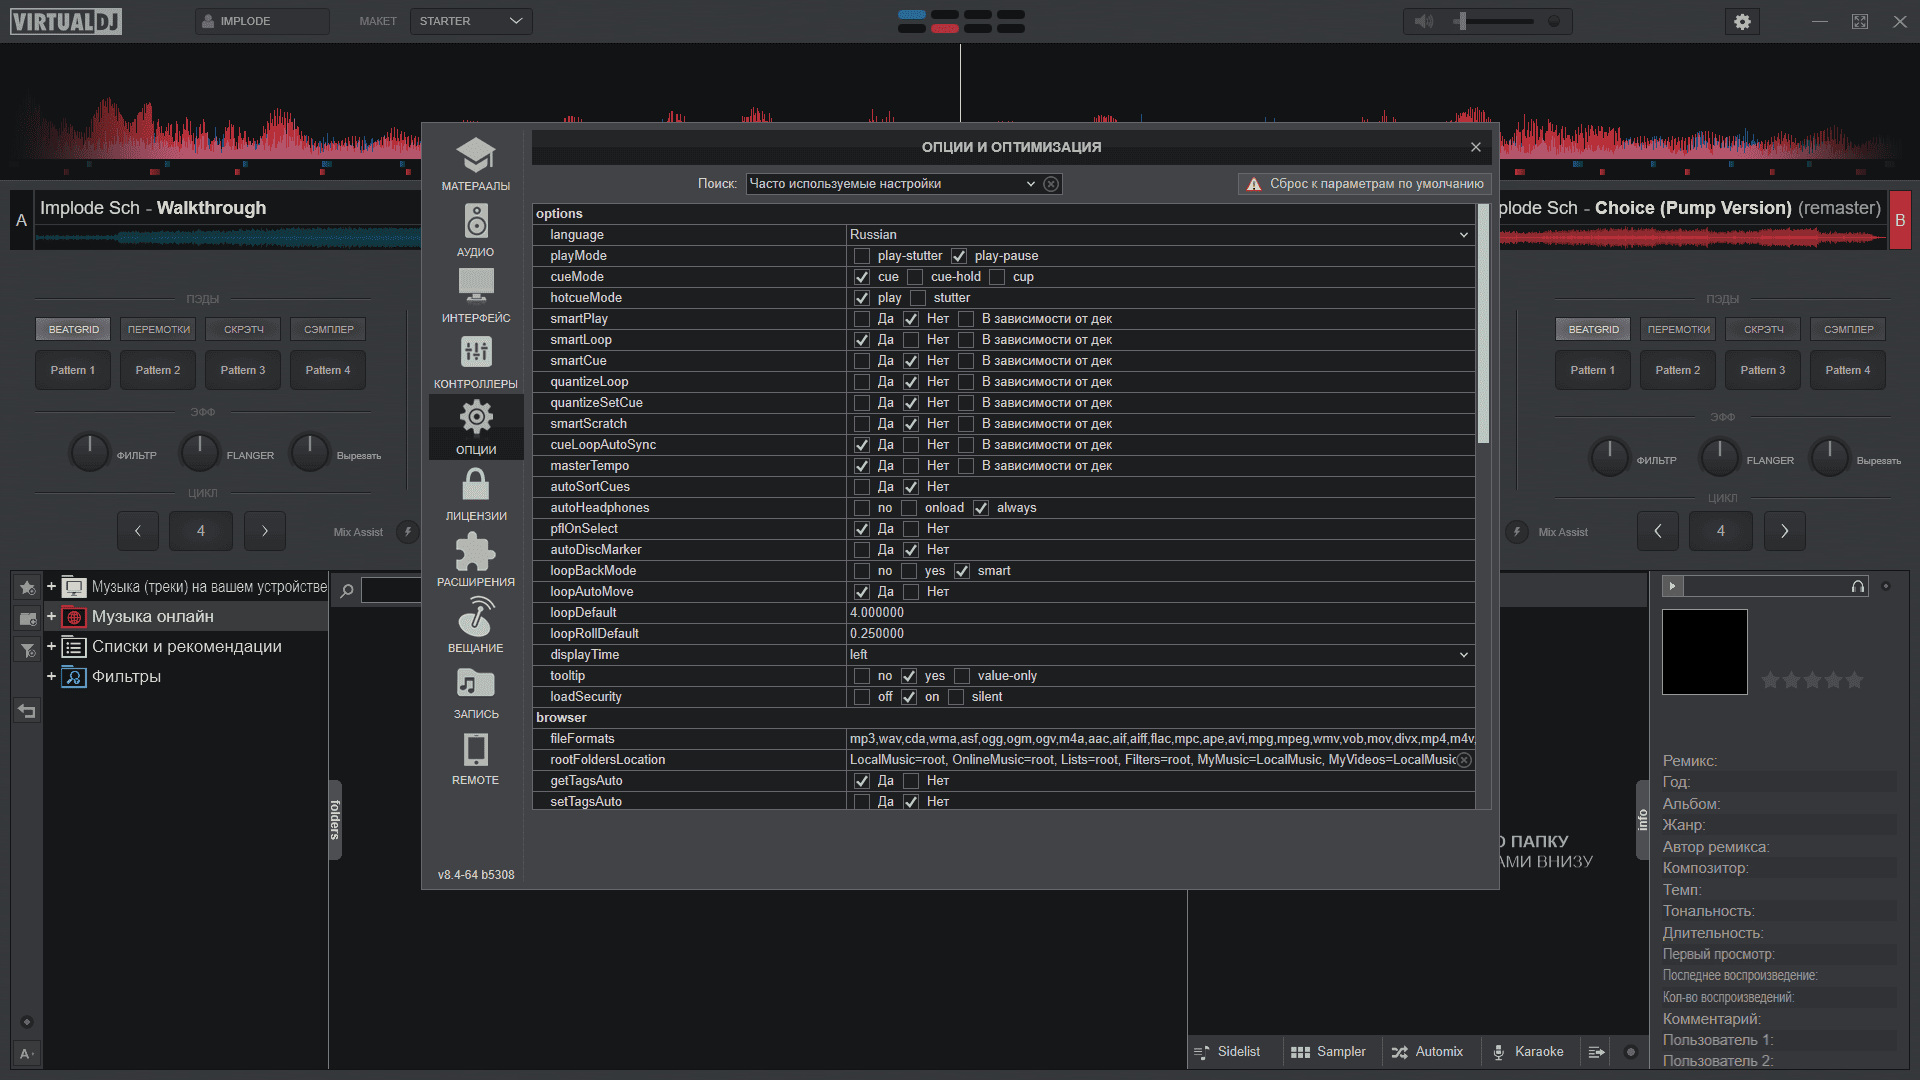Open the Материалы settings section
This screenshot has width=1920, height=1080.
476,164
